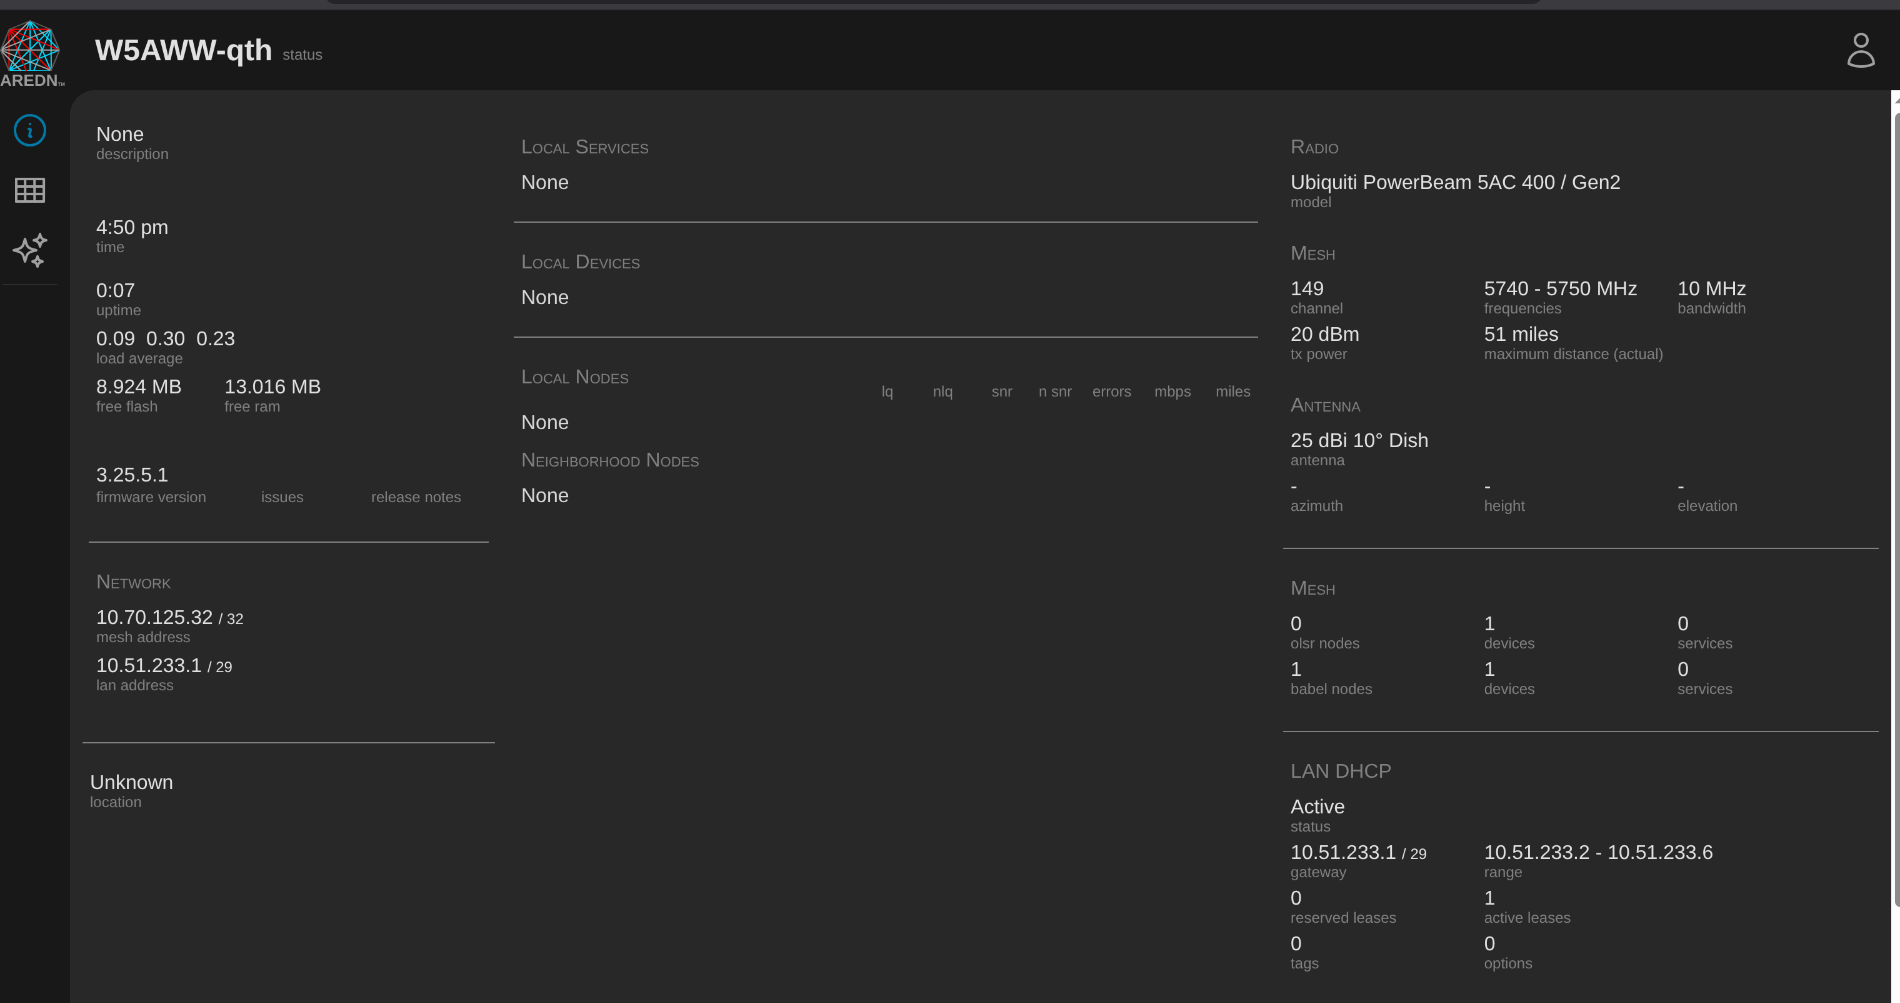Click the W5AWW-qth node name

[x=183, y=50]
